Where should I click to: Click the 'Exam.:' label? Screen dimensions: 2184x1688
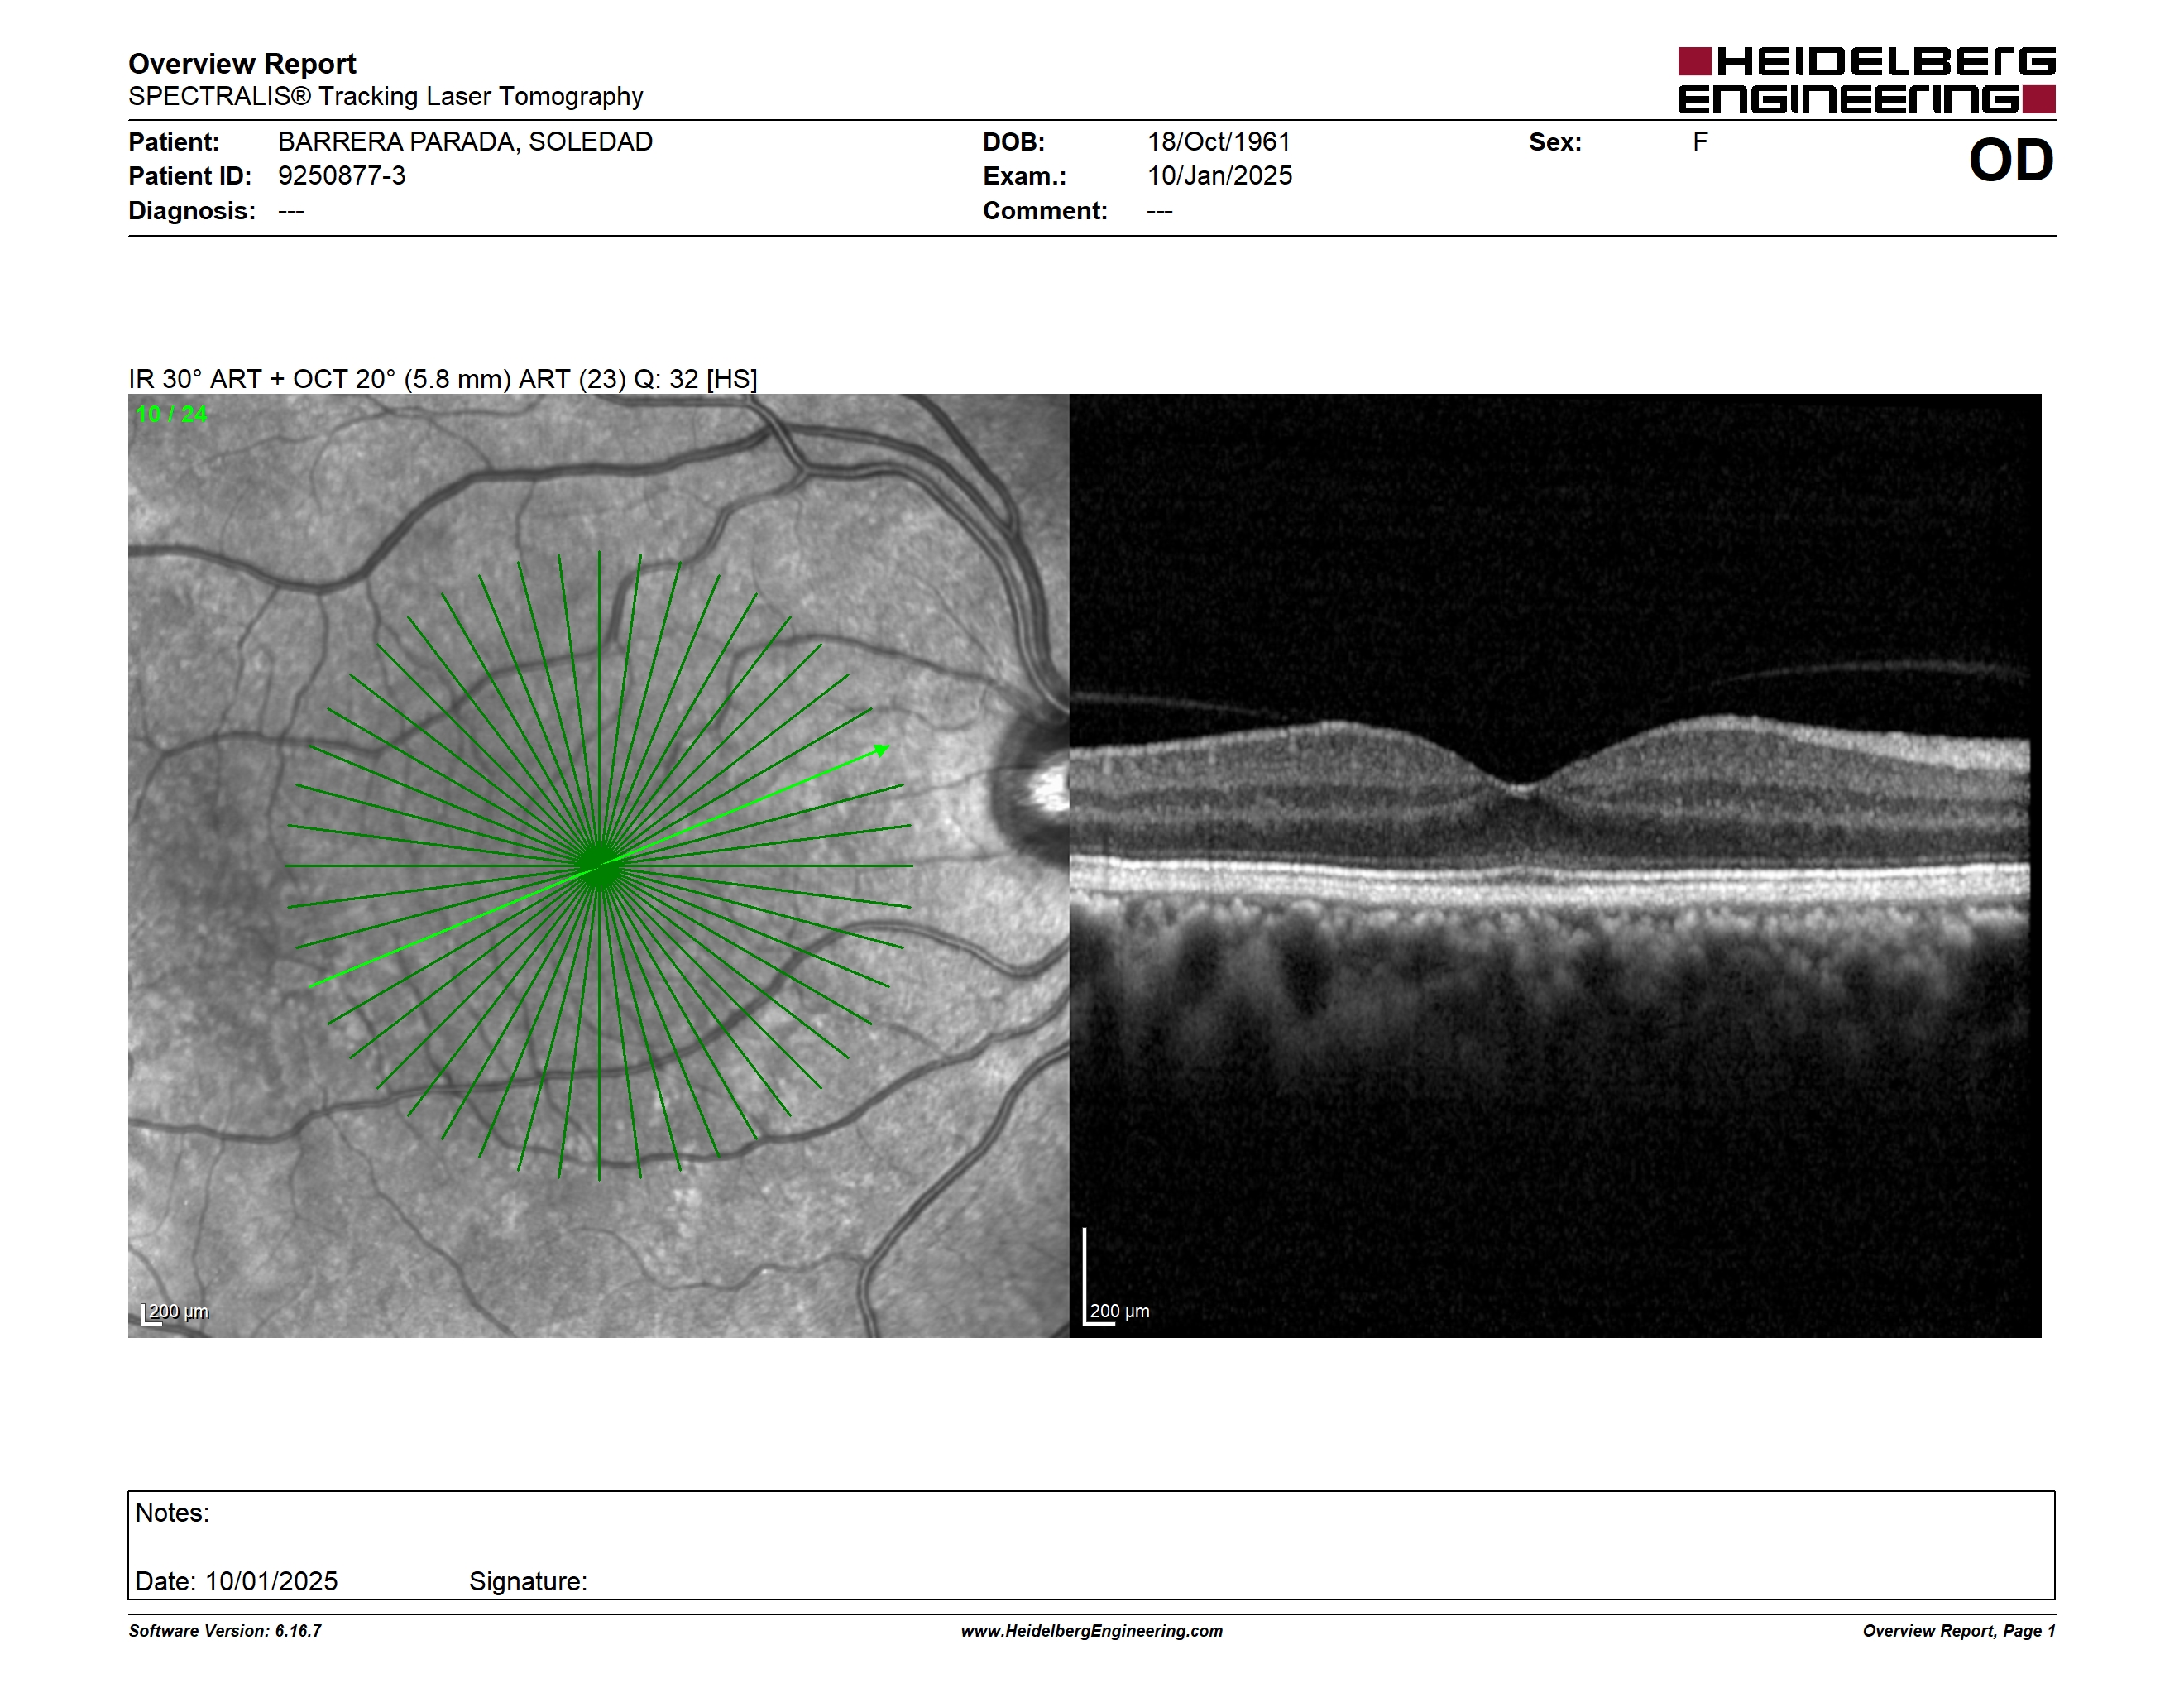coord(1025,176)
